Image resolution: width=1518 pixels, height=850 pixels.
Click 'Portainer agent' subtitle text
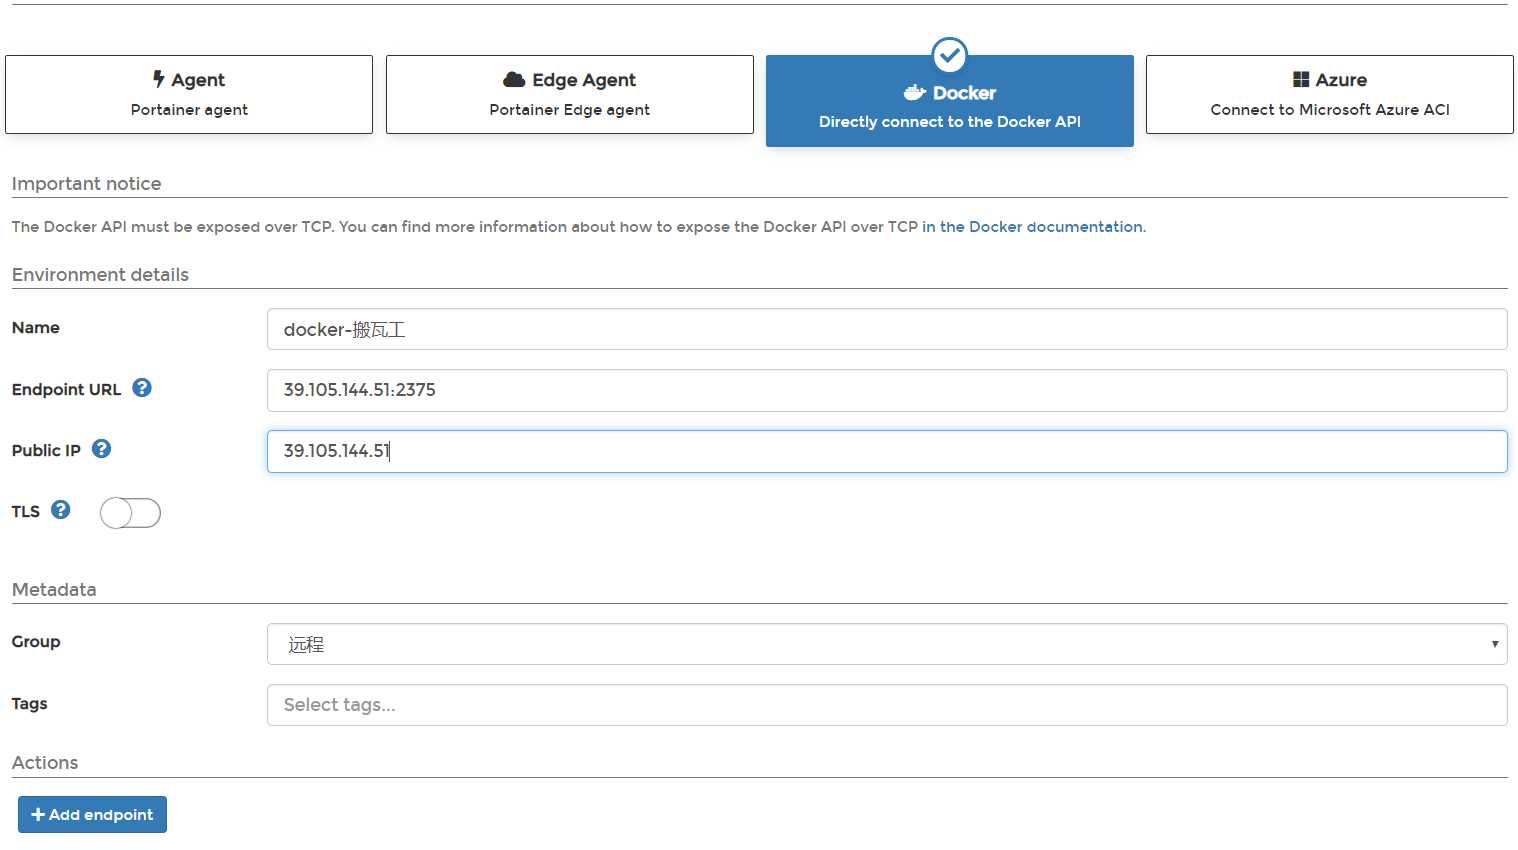point(189,110)
